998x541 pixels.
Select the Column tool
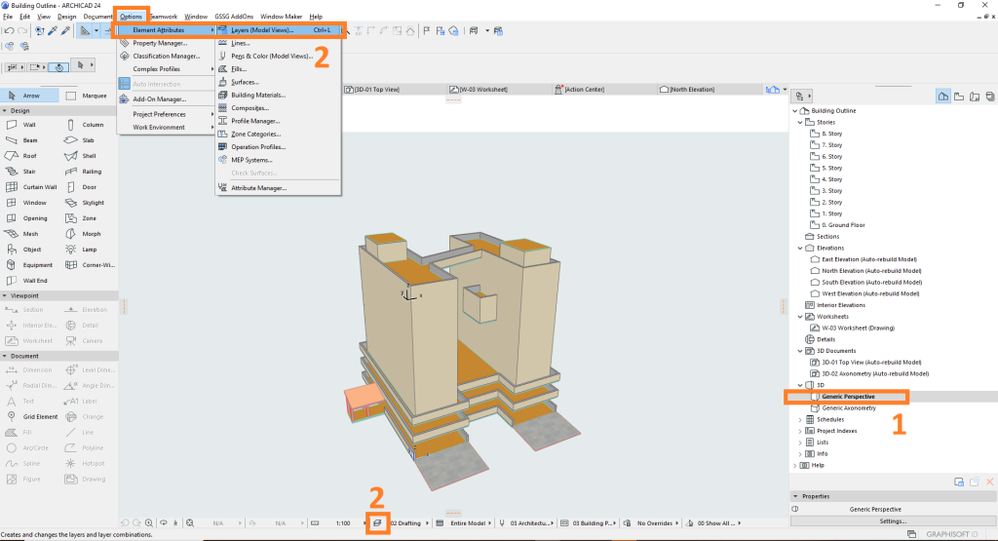click(x=86, y=125)
